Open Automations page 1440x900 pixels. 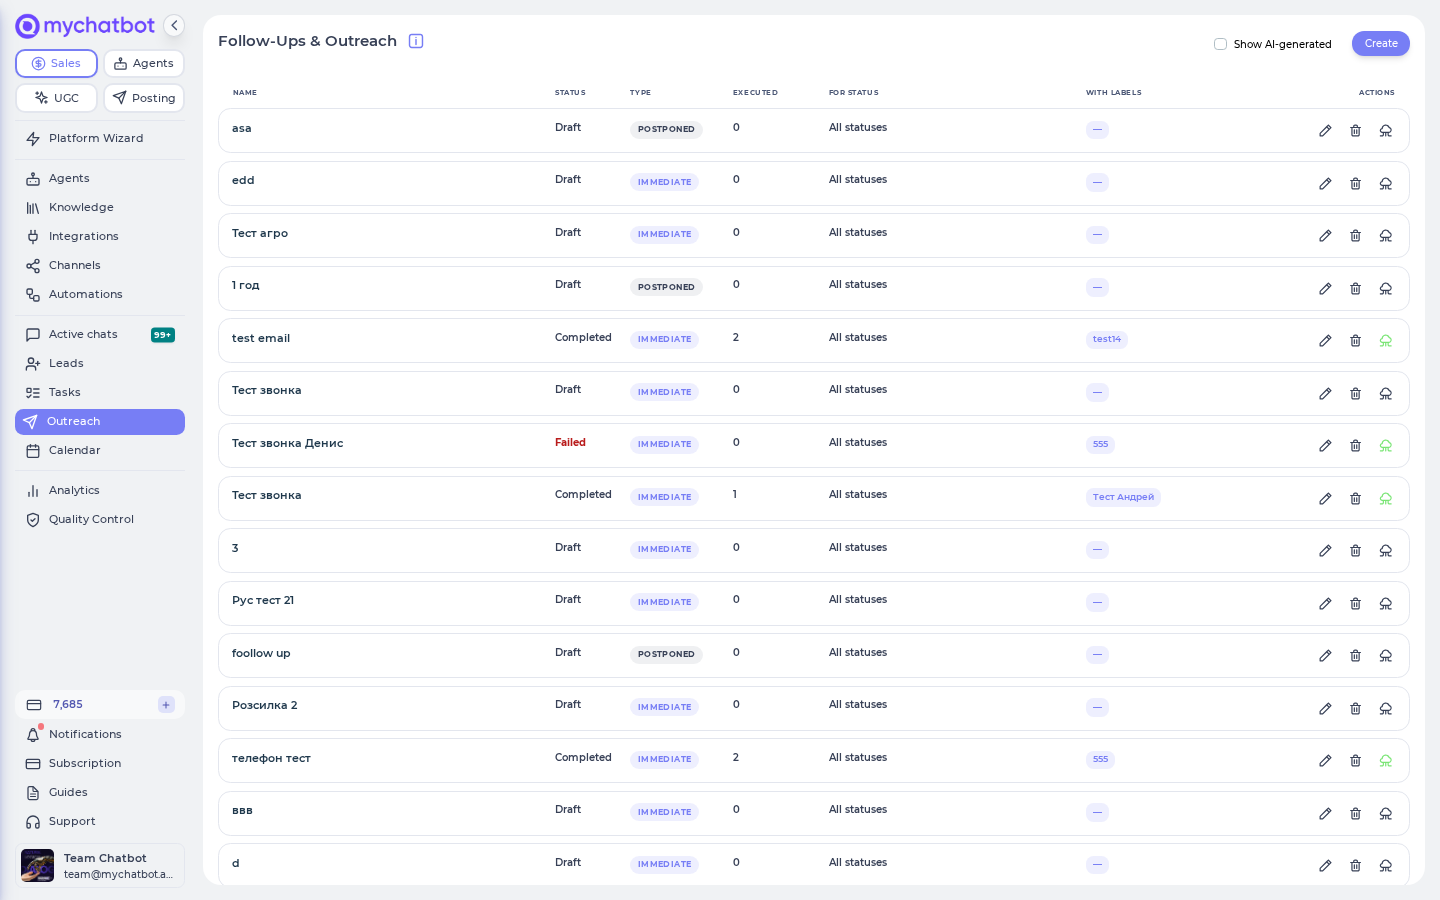pyautogui.click(x=100, y=295)
